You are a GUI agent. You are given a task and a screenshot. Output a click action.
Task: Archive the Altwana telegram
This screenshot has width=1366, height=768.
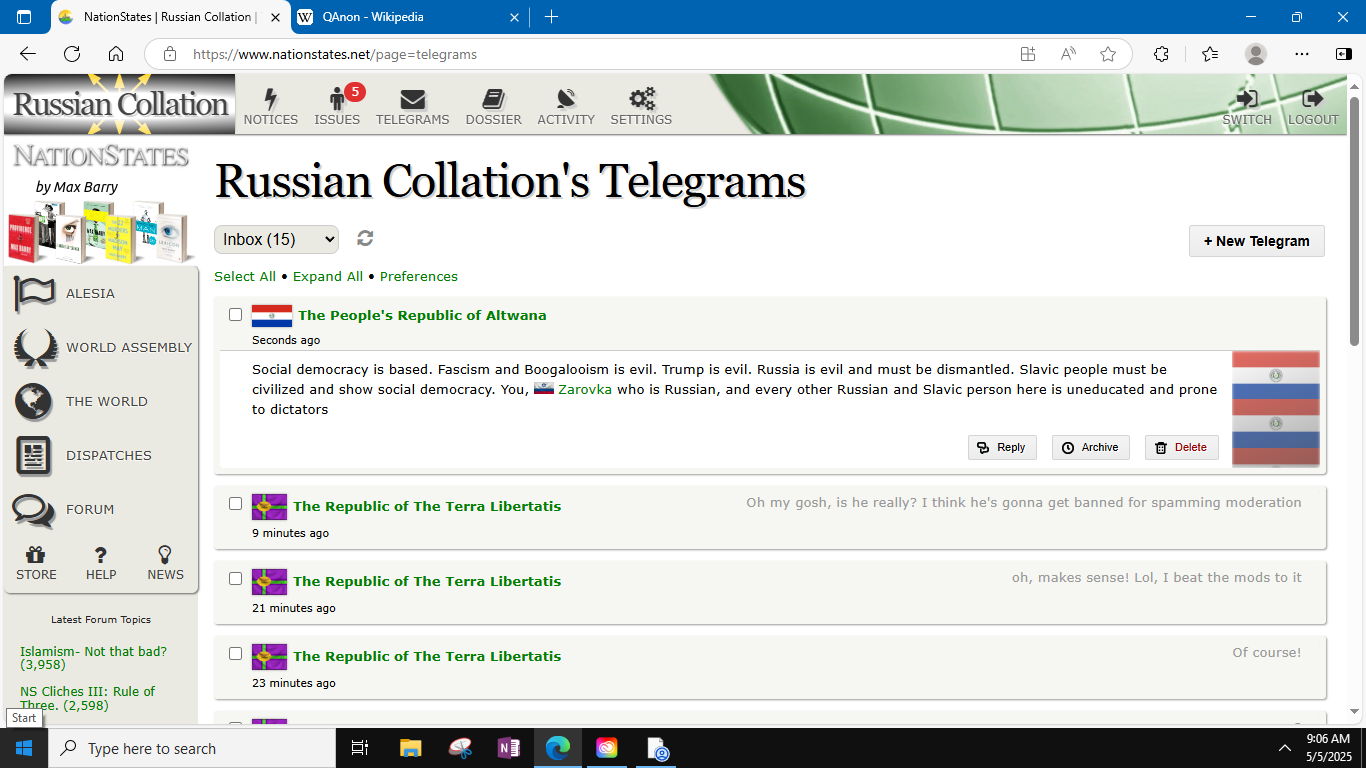(x=1090, y=447)
